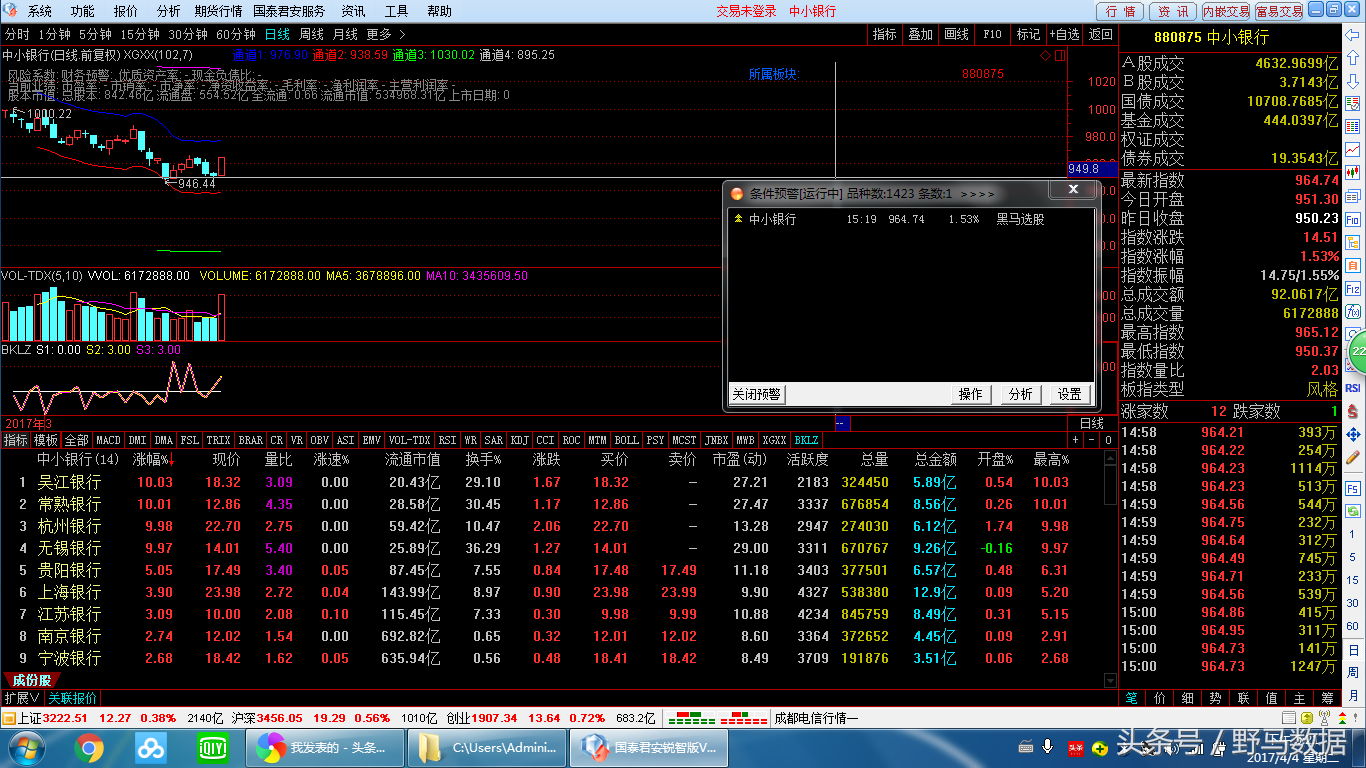Image resolution: width=1366 pixels, height=768 pixels.
Task: Select the 分时 timeframe
Action: point(17,34)
